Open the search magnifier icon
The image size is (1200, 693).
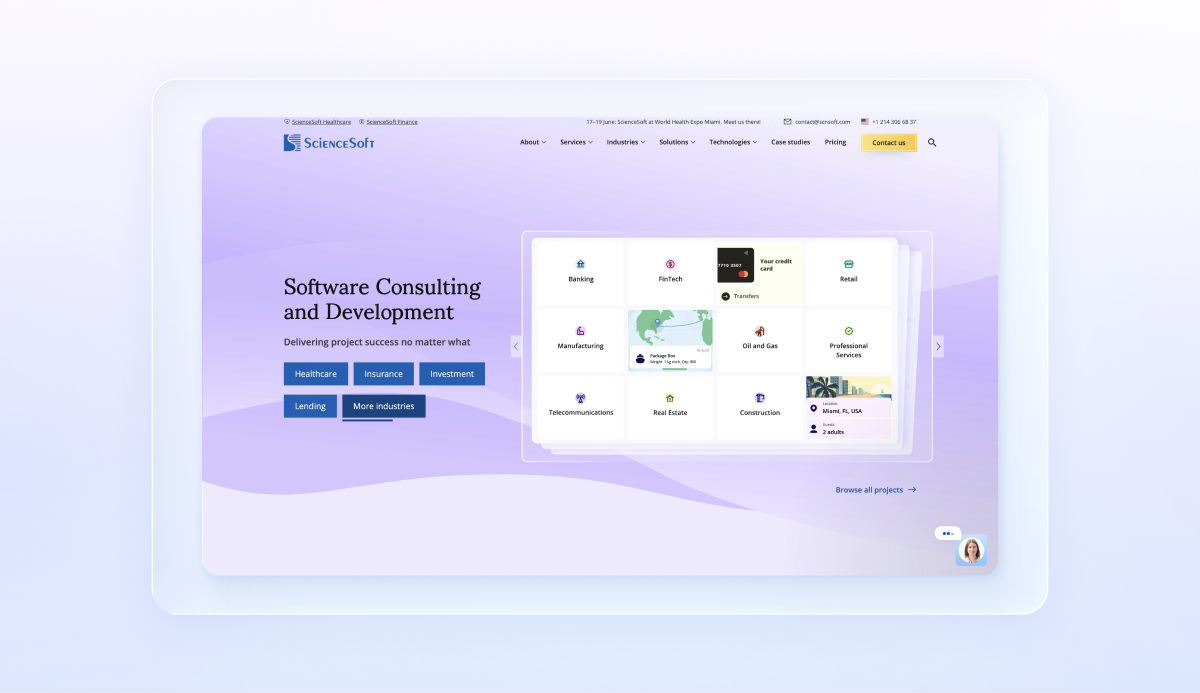click(932, 143)
